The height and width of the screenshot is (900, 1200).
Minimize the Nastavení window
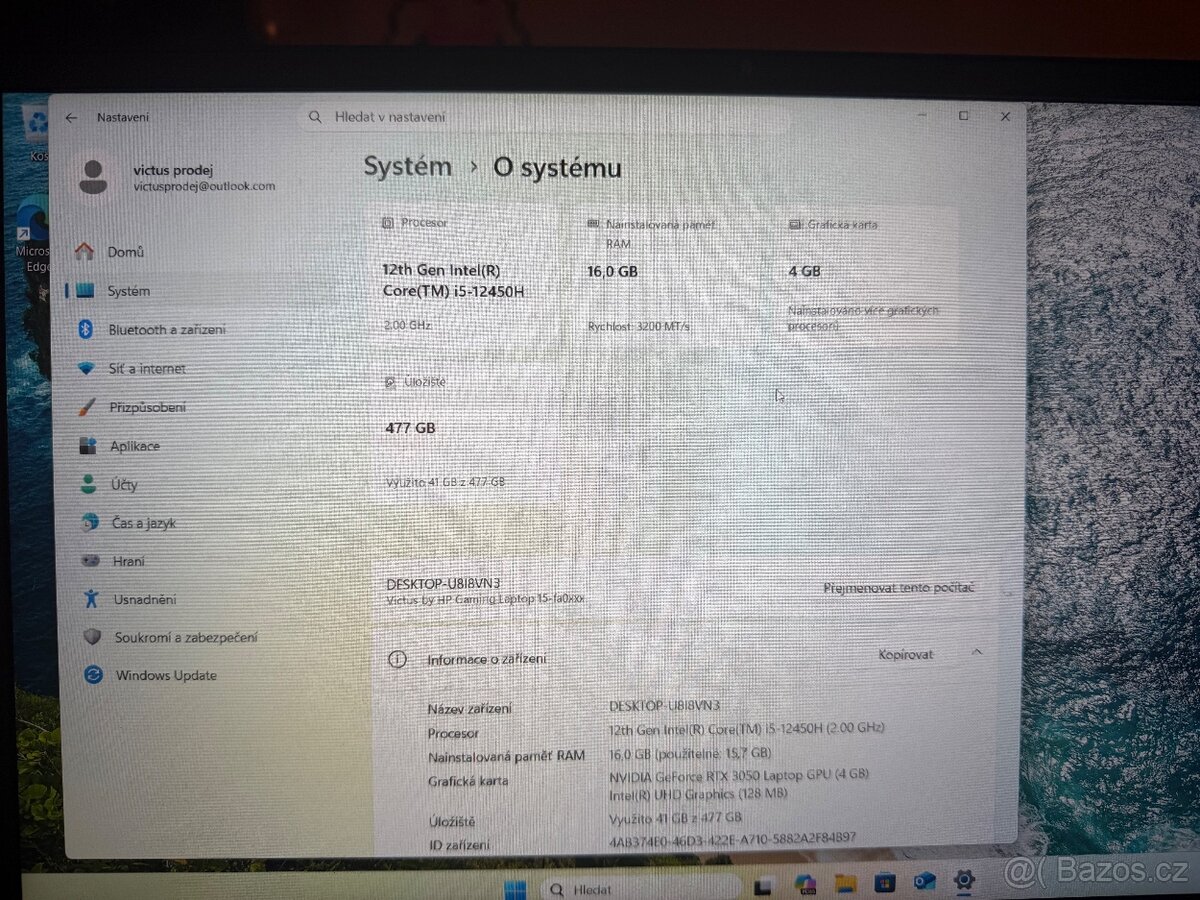pyautogui.click(x=921, y=116)
